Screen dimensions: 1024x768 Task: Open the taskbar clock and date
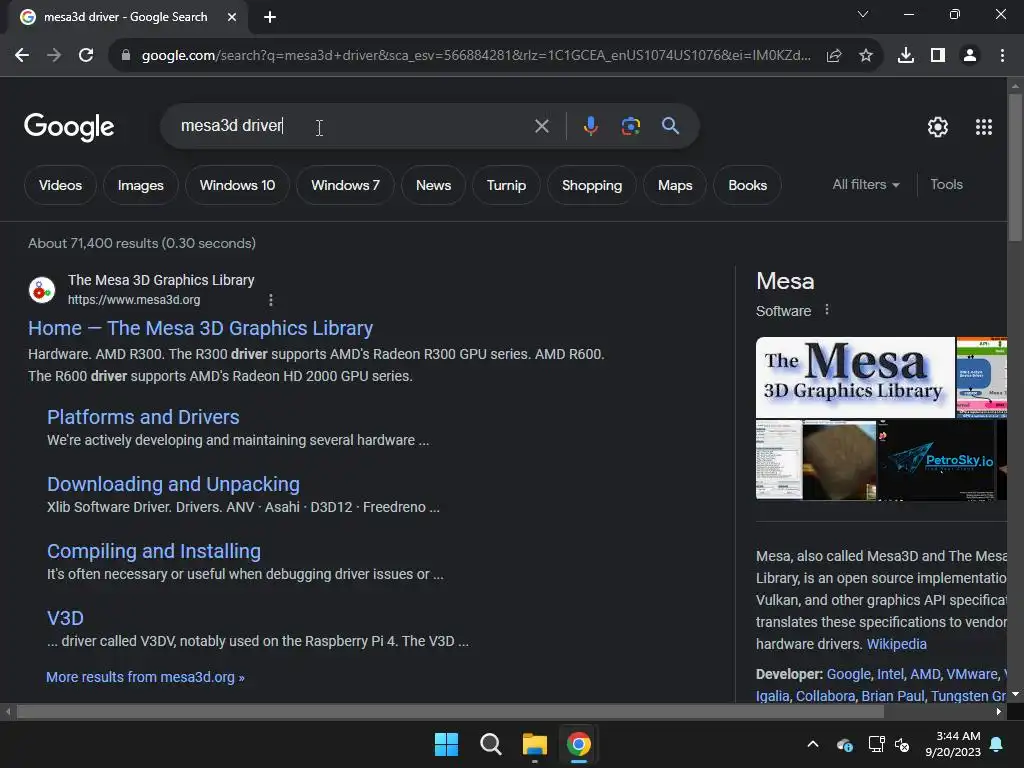(x=953, y=744)
